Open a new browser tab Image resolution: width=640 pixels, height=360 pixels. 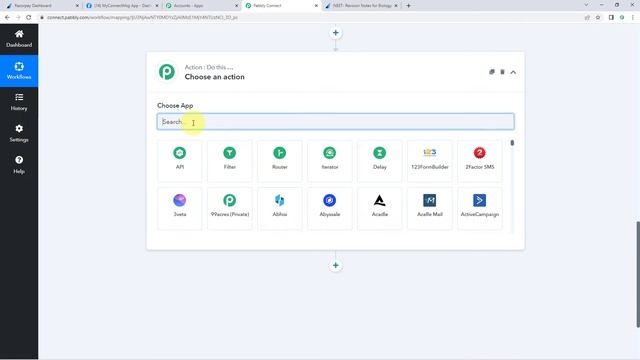408,6
